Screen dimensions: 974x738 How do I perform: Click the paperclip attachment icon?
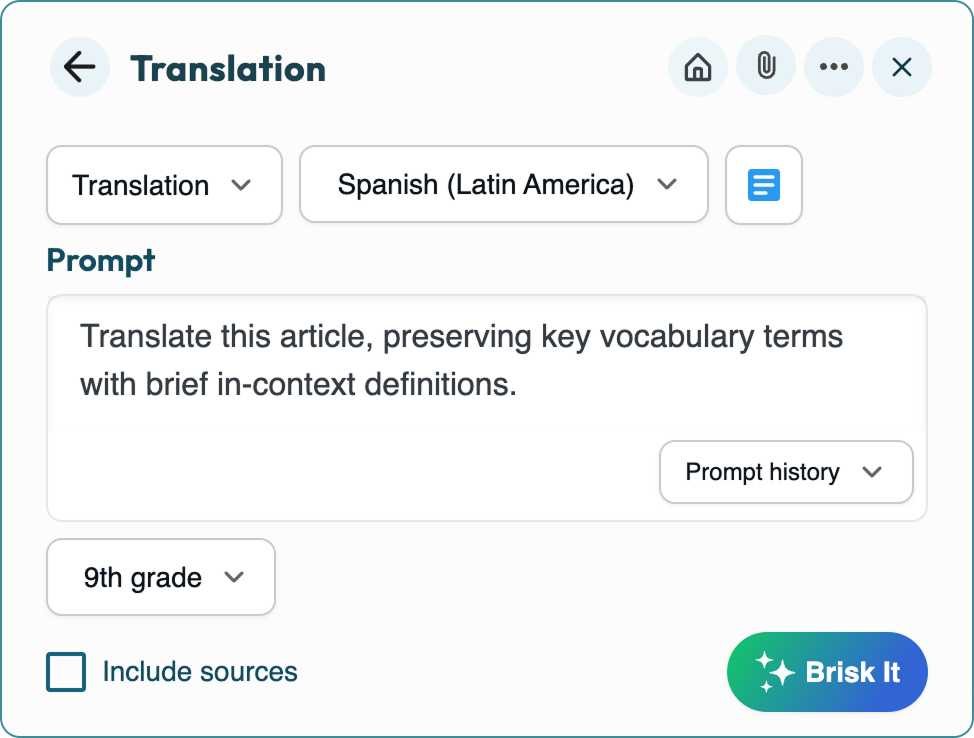click(765, 68)
